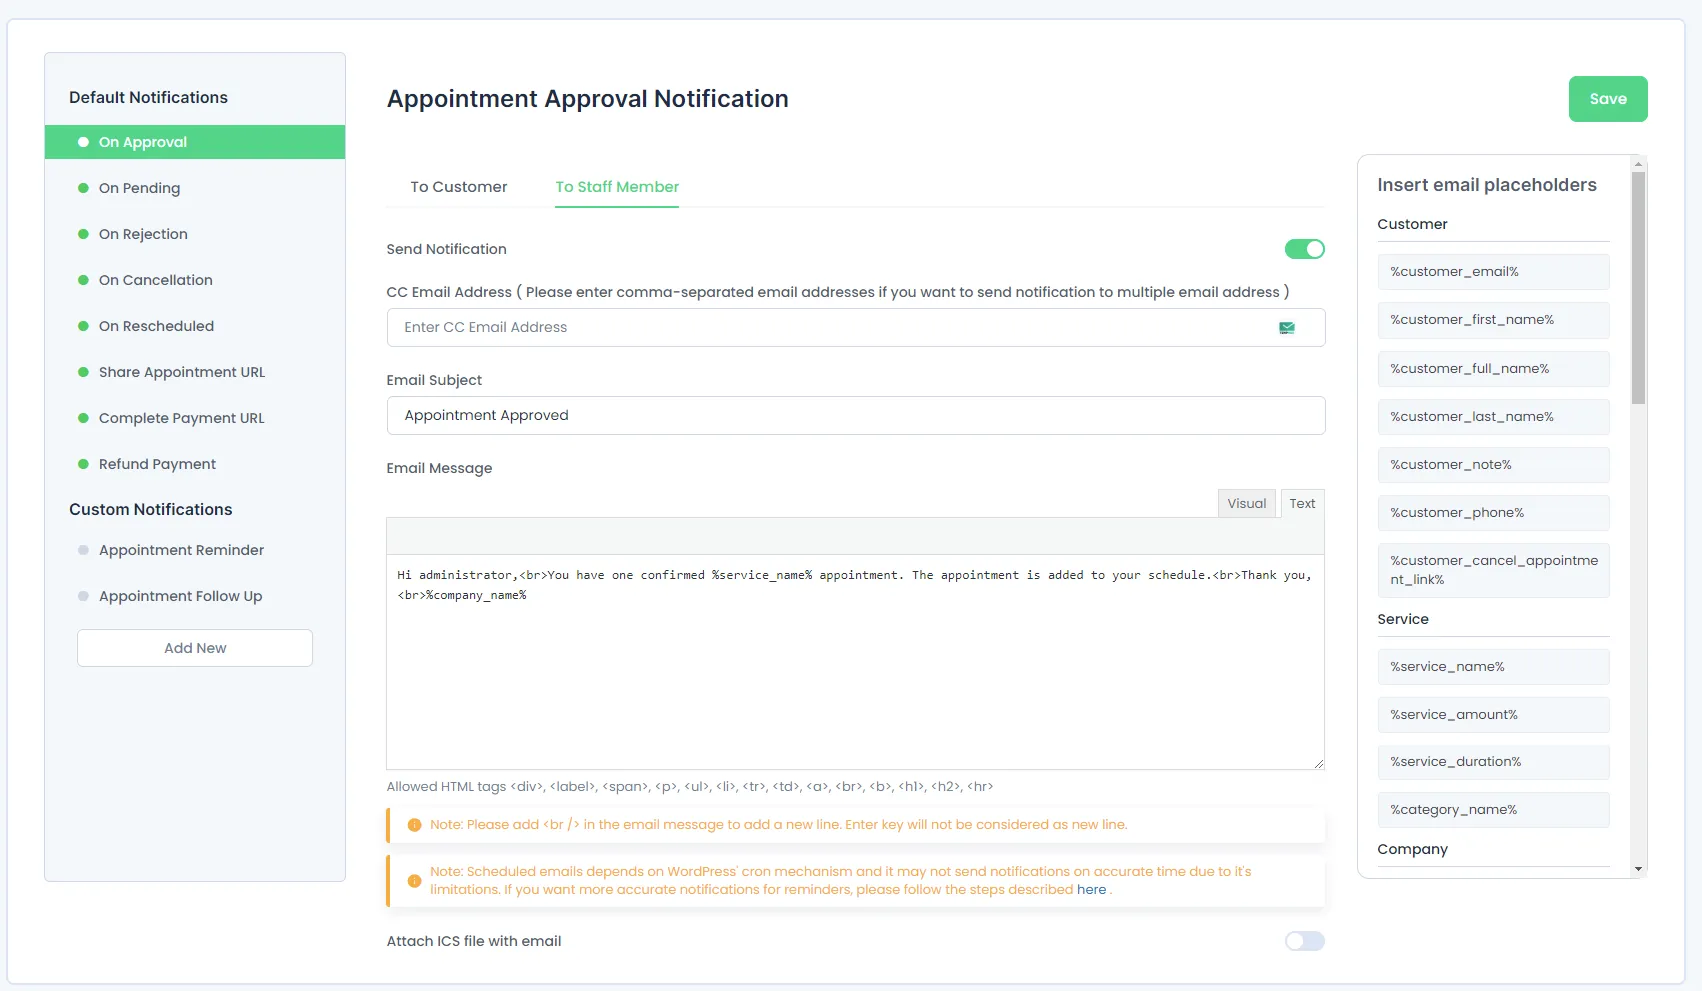
Task: Click the placeholders panel scrollbar
Action: (x=1638, y=288)
